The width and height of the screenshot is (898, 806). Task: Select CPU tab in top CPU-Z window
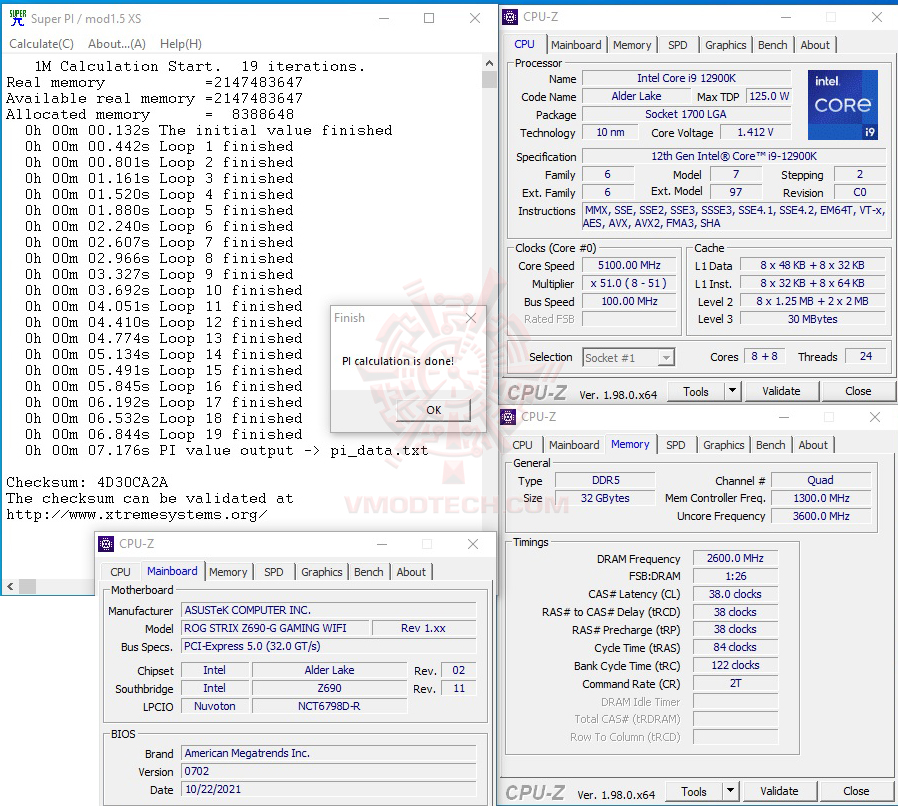click(x=524, y=44)
